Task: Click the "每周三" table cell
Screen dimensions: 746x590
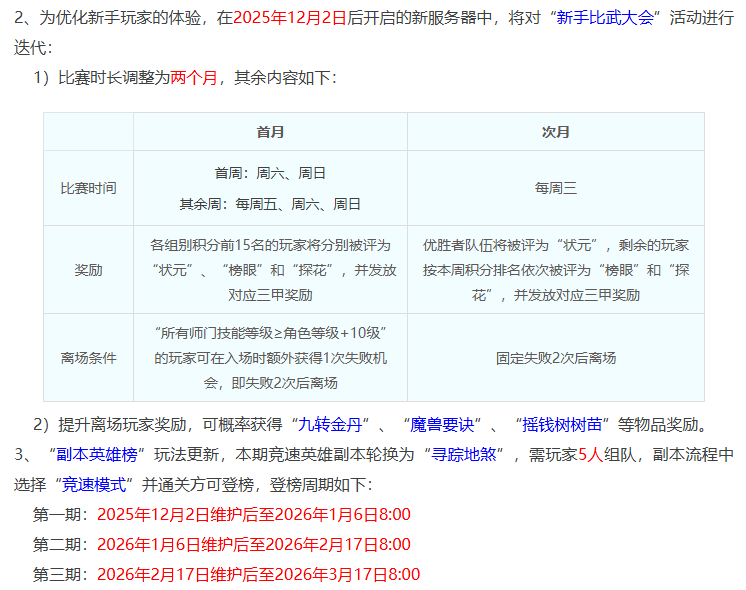Action: [x=555, y=188]
